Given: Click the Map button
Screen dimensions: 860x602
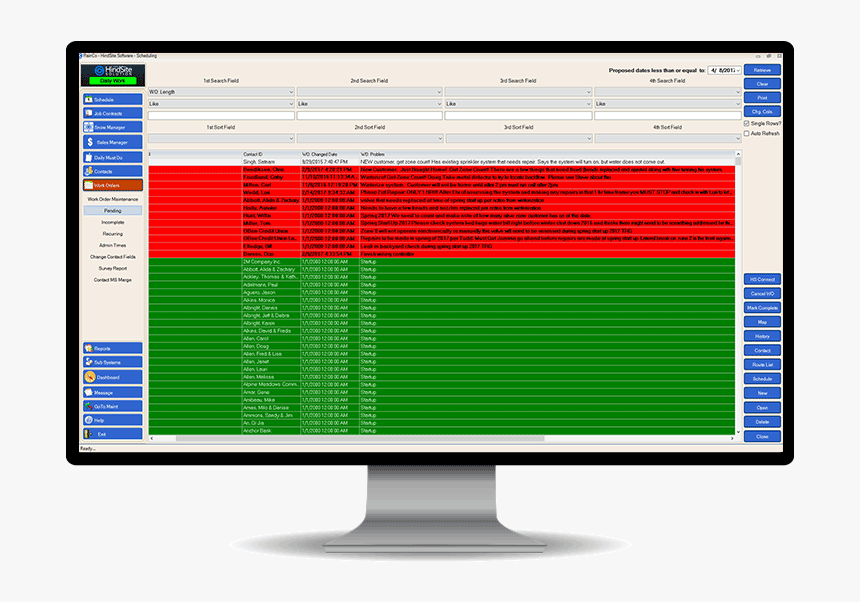Looking at the screenshot, I should click(762, 322).
